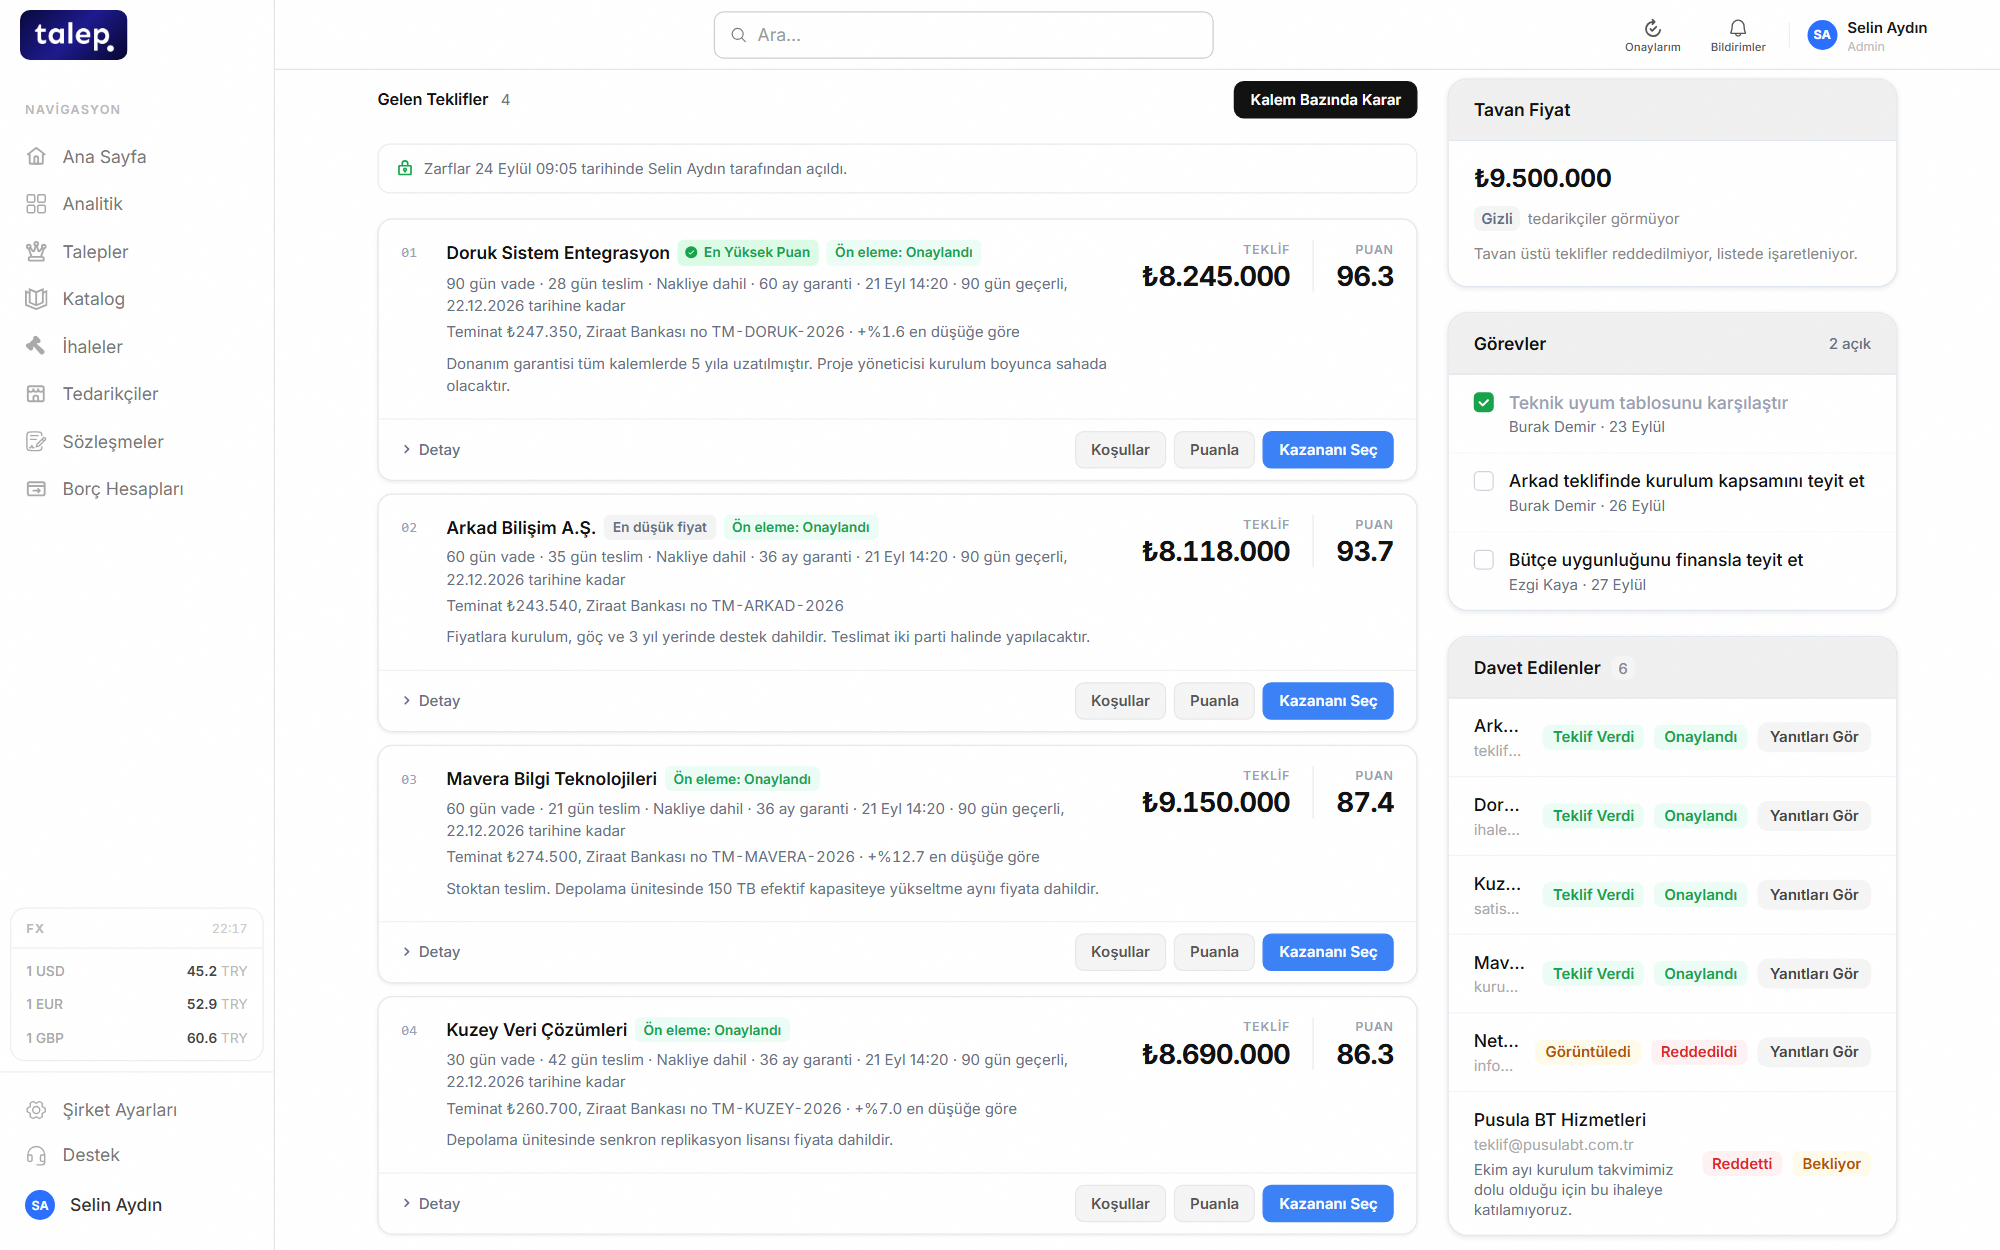
Task: Expand Detay for Mavera Bilgi Teknolojileri
Action: point(431,952)
